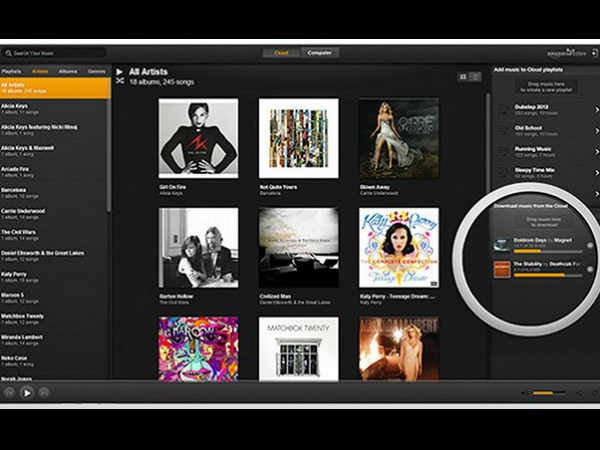Open the Artists tab

(40, 72)
